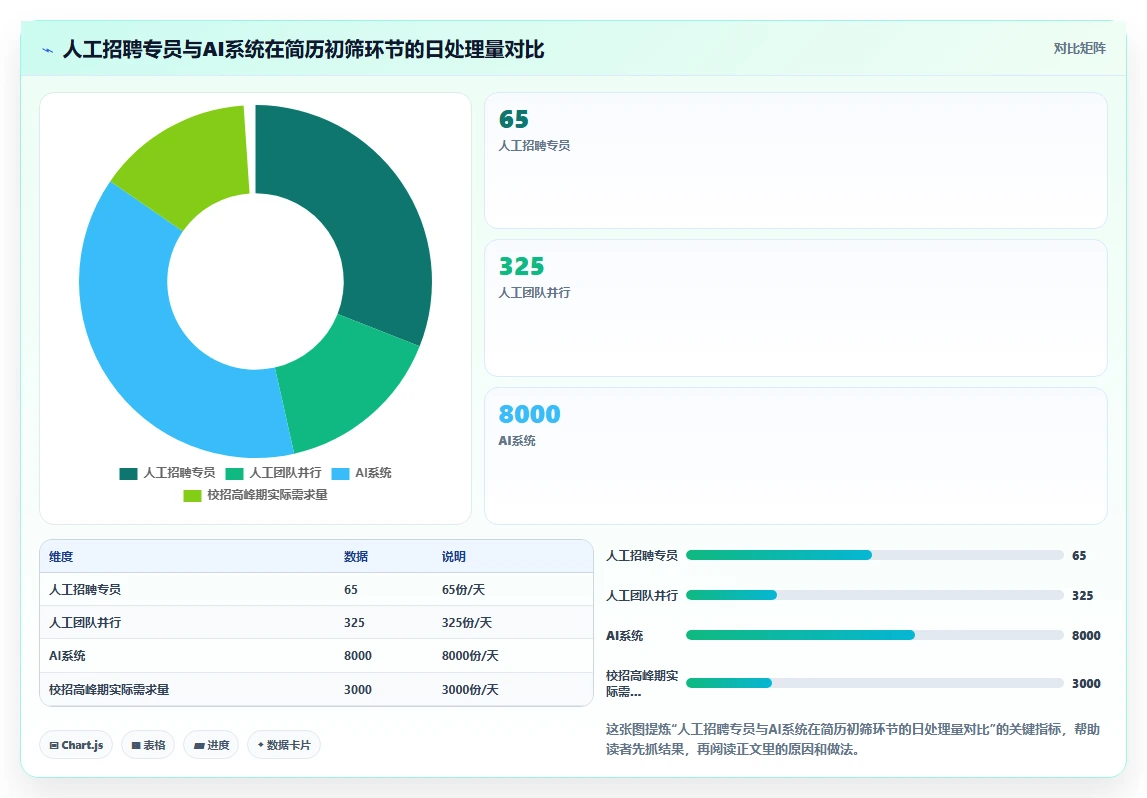Click the lightning icon beside the title
1147x798 pixels.
coord(48,50)
